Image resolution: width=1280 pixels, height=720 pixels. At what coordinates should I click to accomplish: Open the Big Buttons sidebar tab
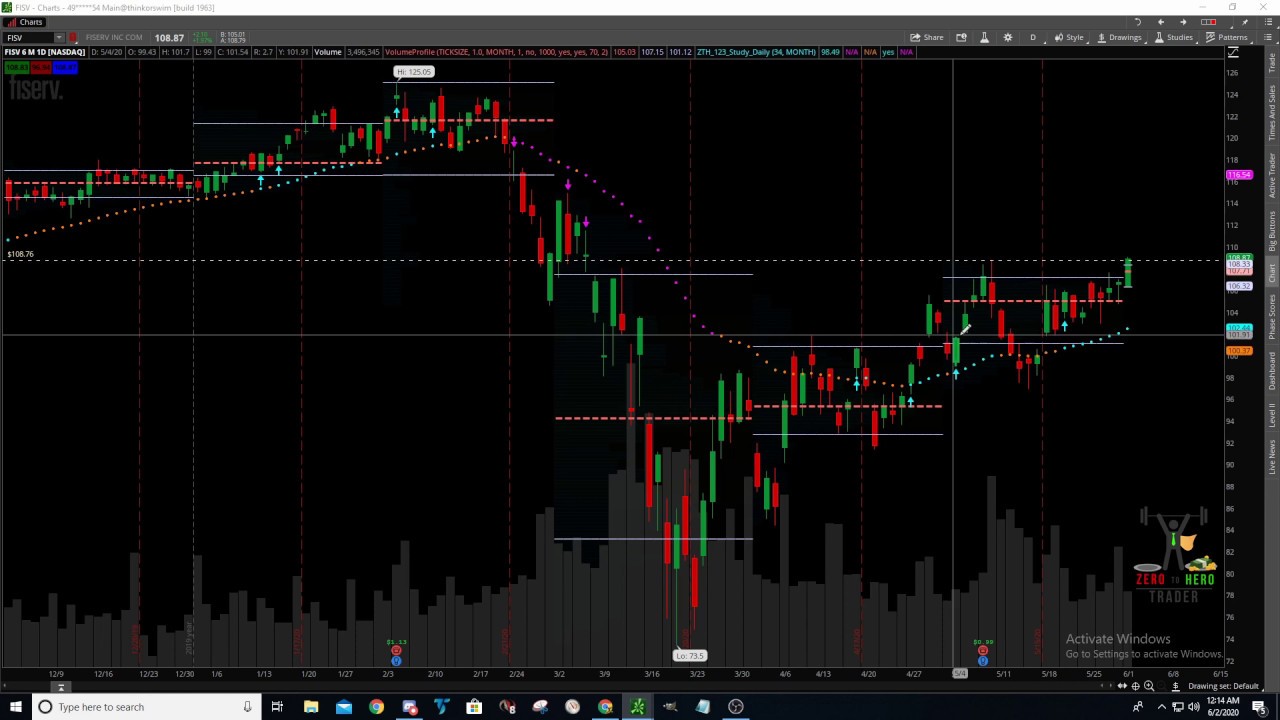click(1272, 230)
